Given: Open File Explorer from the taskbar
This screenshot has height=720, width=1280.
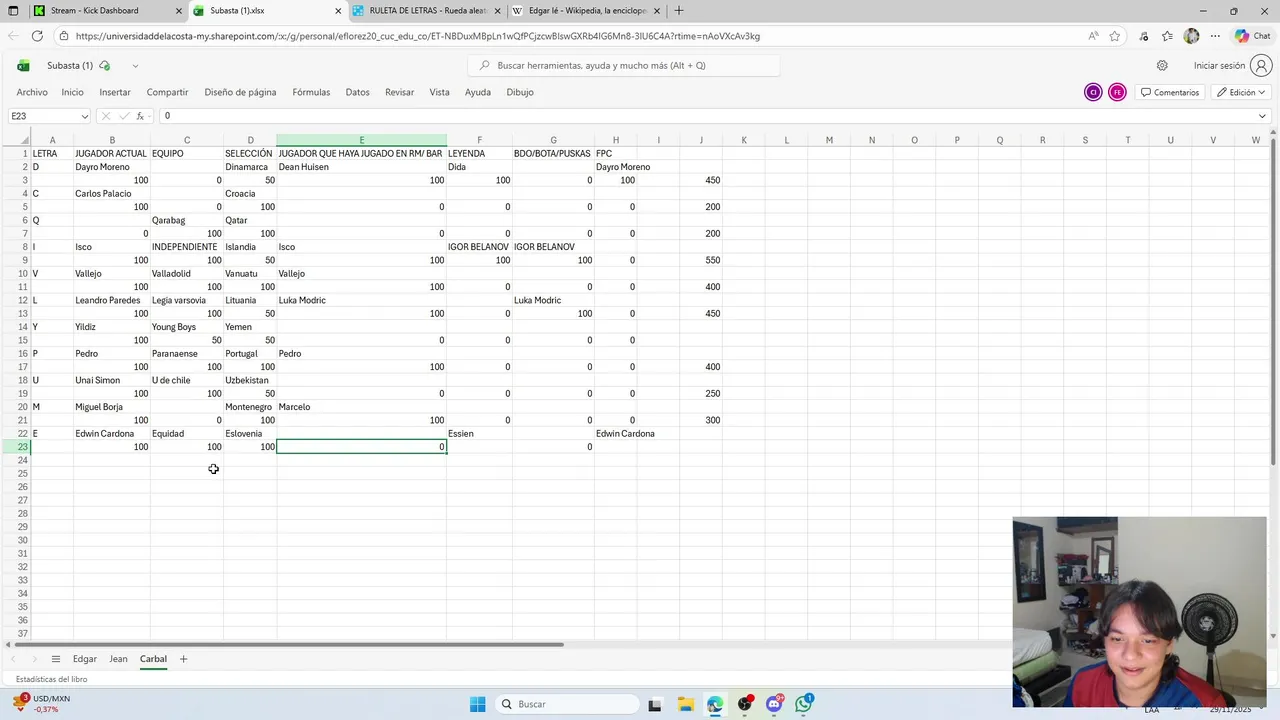Looking at the screenshot, I should [x=685, y=704].
